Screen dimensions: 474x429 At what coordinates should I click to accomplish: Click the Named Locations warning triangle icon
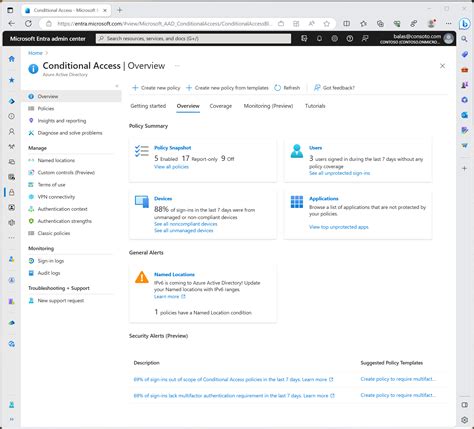[x=142, y=277]
